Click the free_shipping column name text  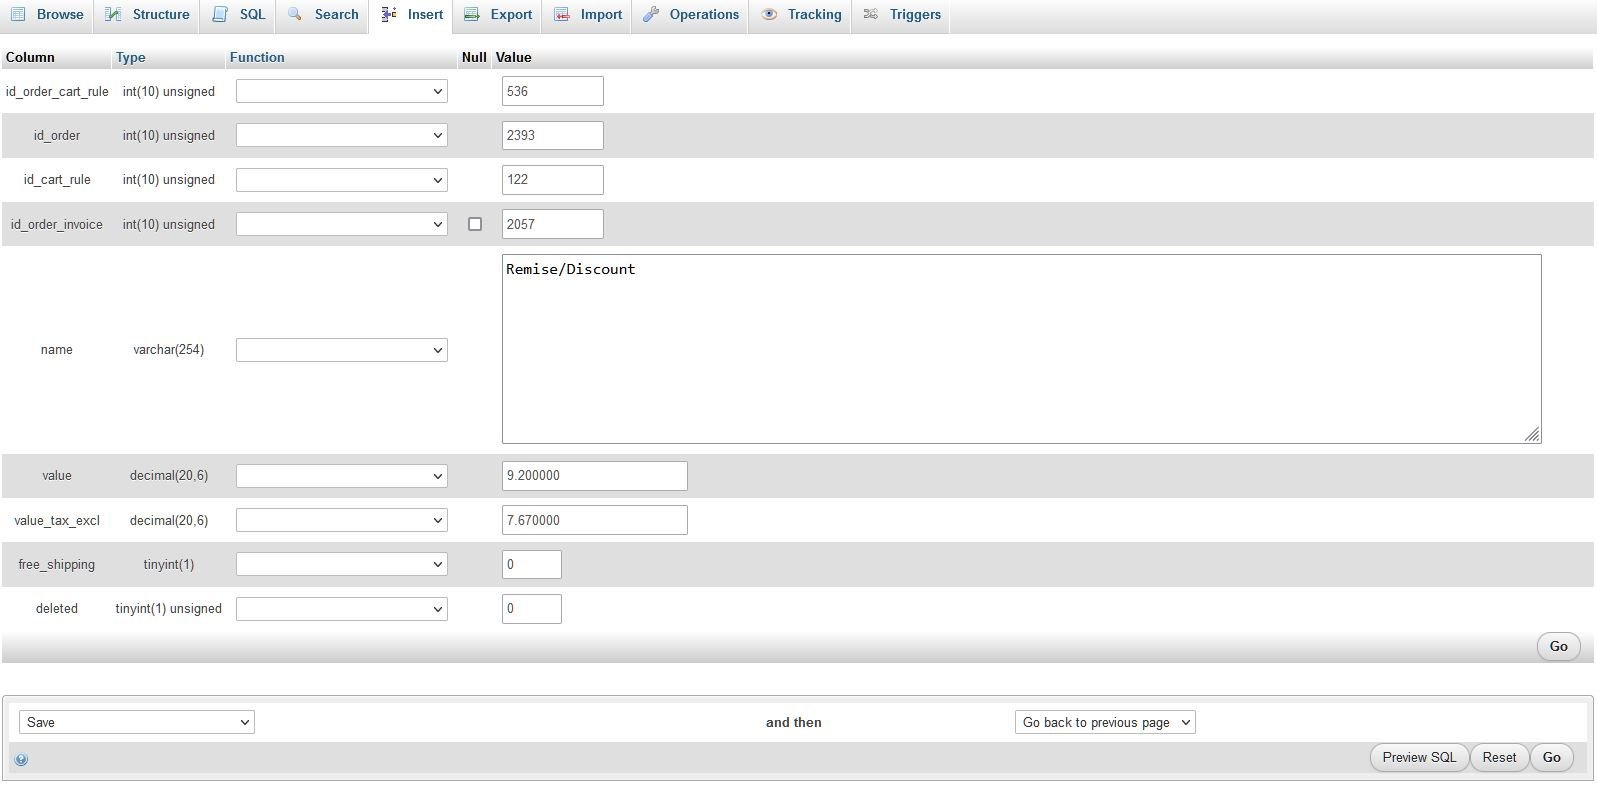(x=57, y=564)
